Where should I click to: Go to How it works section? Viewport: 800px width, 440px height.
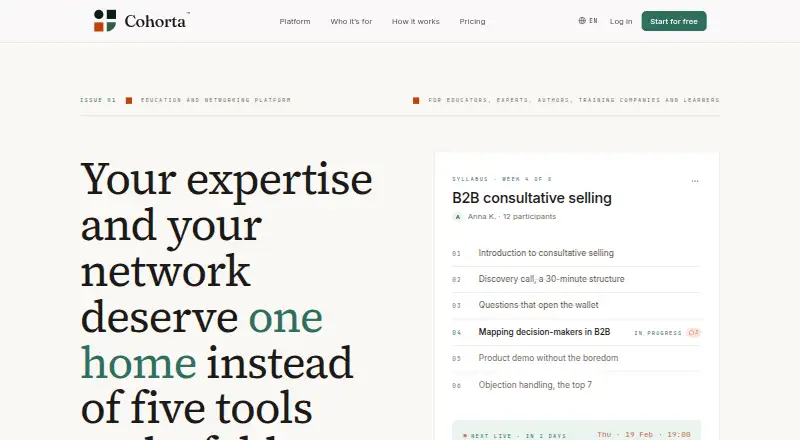tap(416, 21)
